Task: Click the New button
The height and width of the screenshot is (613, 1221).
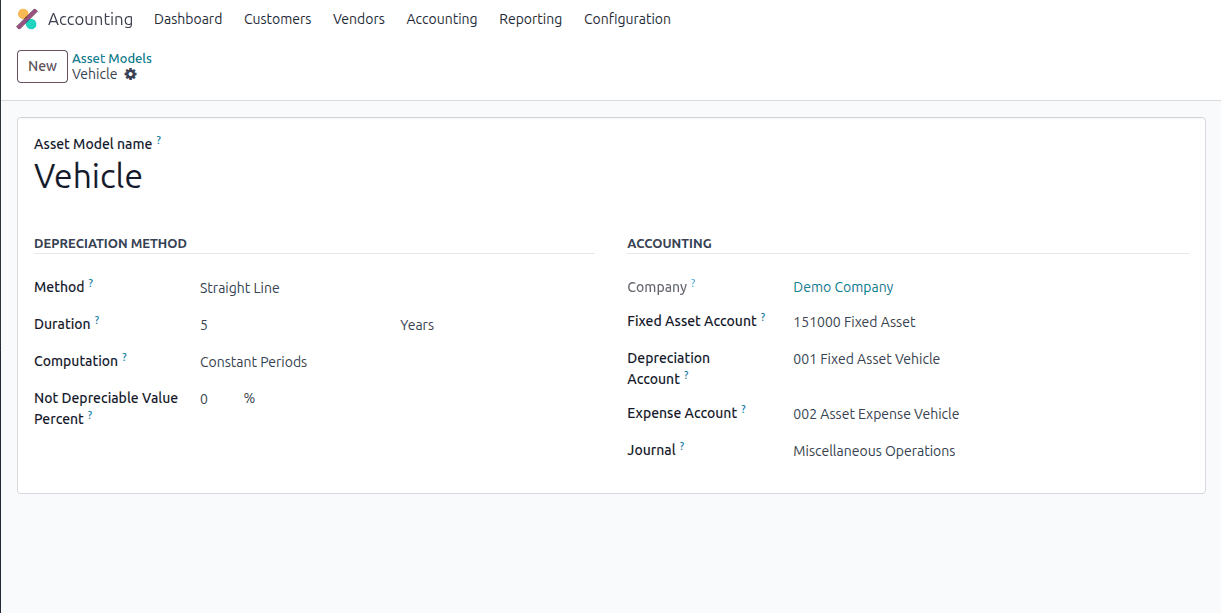Action: coord(41,66)
